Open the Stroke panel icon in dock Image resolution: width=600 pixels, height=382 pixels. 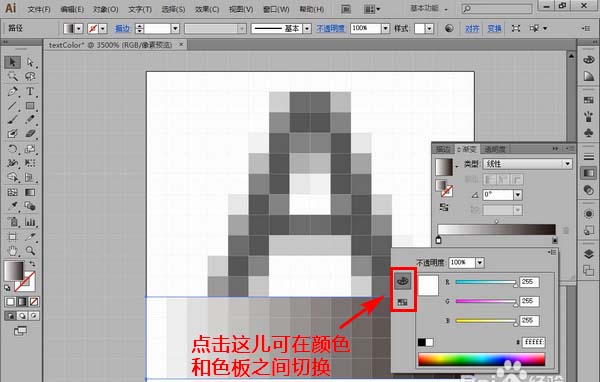click(589, 157)
